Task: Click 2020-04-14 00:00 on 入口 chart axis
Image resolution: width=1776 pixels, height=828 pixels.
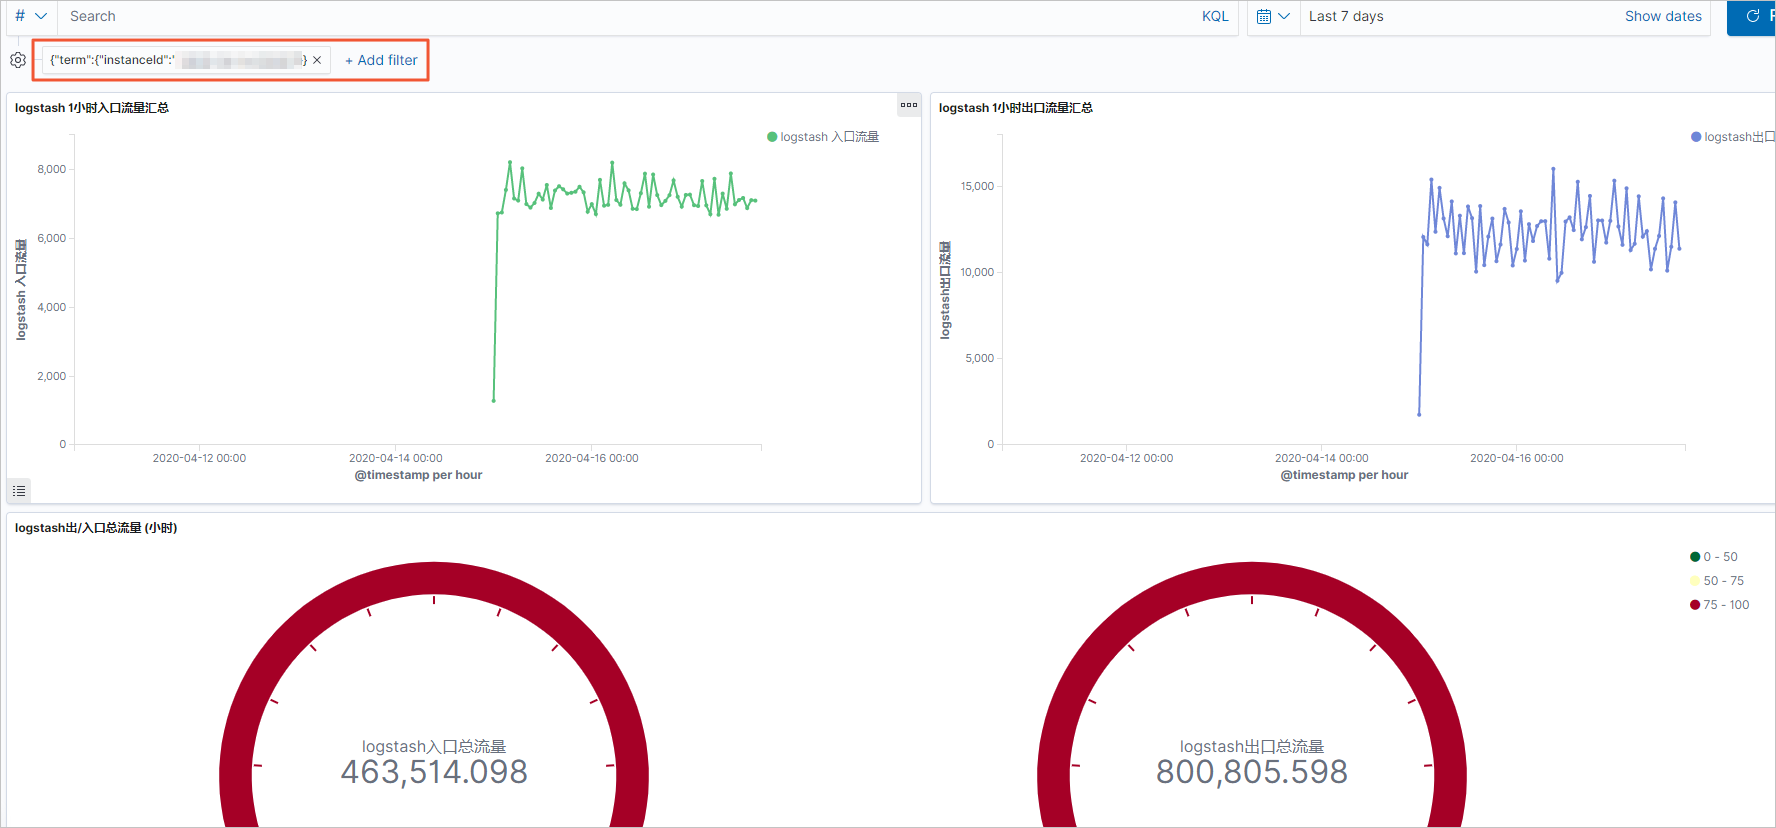Action: point(395,458)
